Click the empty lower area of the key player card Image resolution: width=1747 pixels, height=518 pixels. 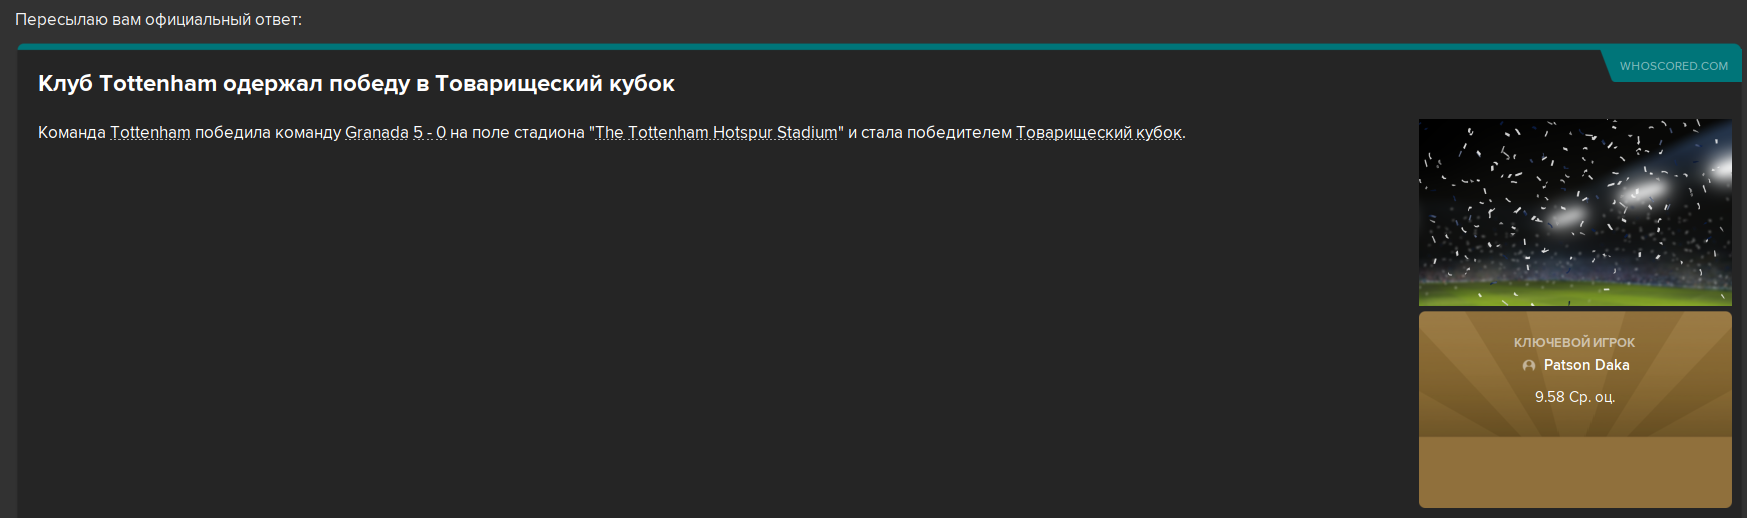pyautogui.click(x=1575, y=472)
